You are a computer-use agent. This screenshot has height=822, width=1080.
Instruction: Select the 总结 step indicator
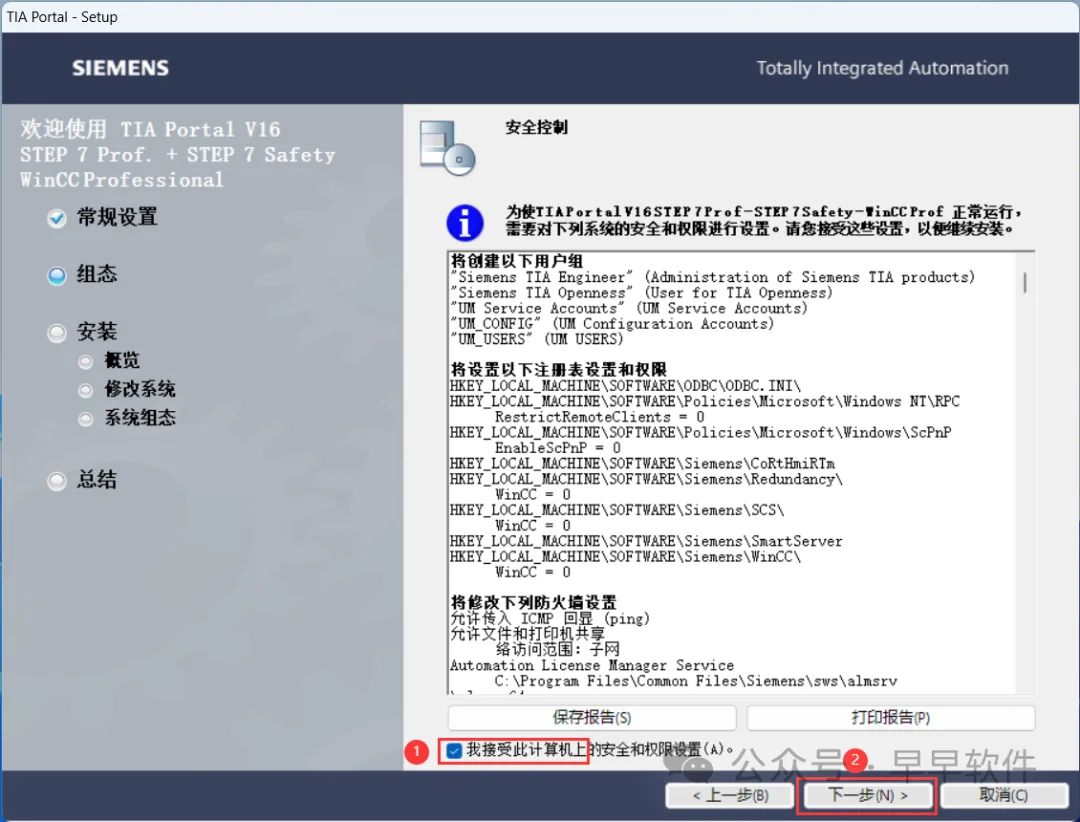57,481
